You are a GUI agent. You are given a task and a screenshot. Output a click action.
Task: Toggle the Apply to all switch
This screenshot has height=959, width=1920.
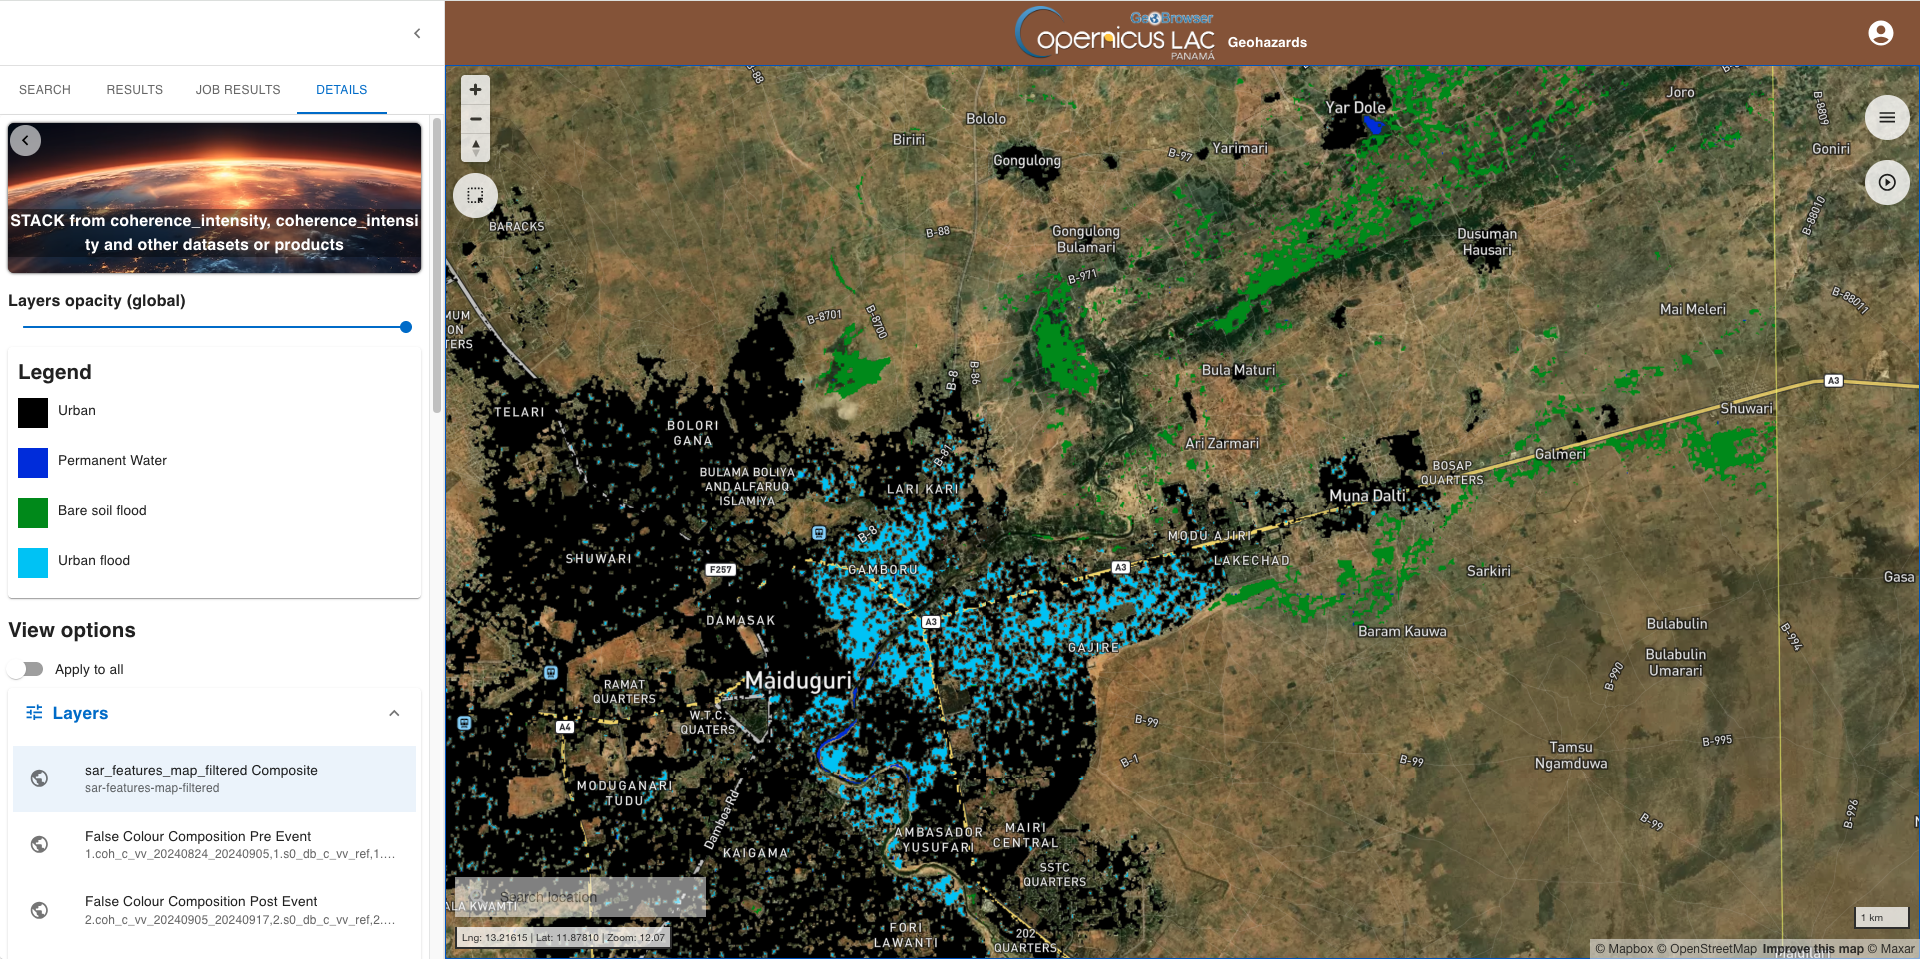[x=28, y=669]
